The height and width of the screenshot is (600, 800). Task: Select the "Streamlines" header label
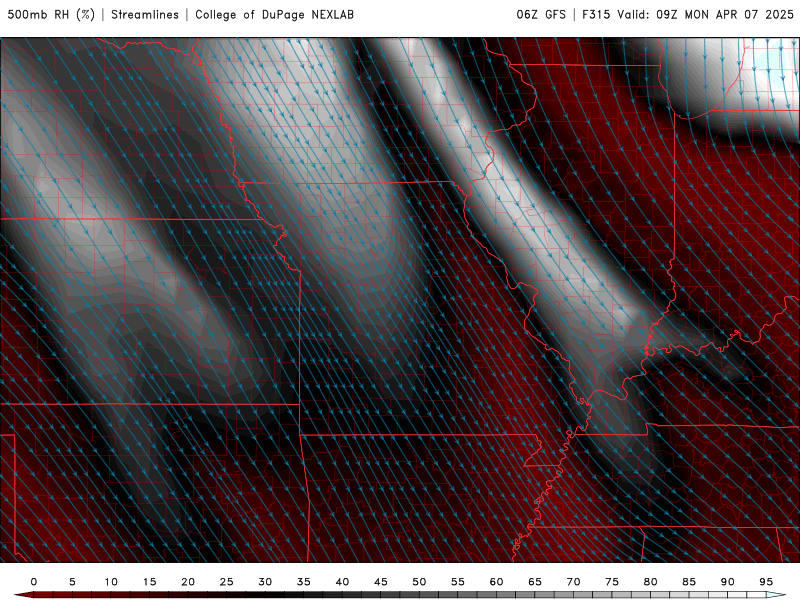pyautogui.click(x=145, y=14)
